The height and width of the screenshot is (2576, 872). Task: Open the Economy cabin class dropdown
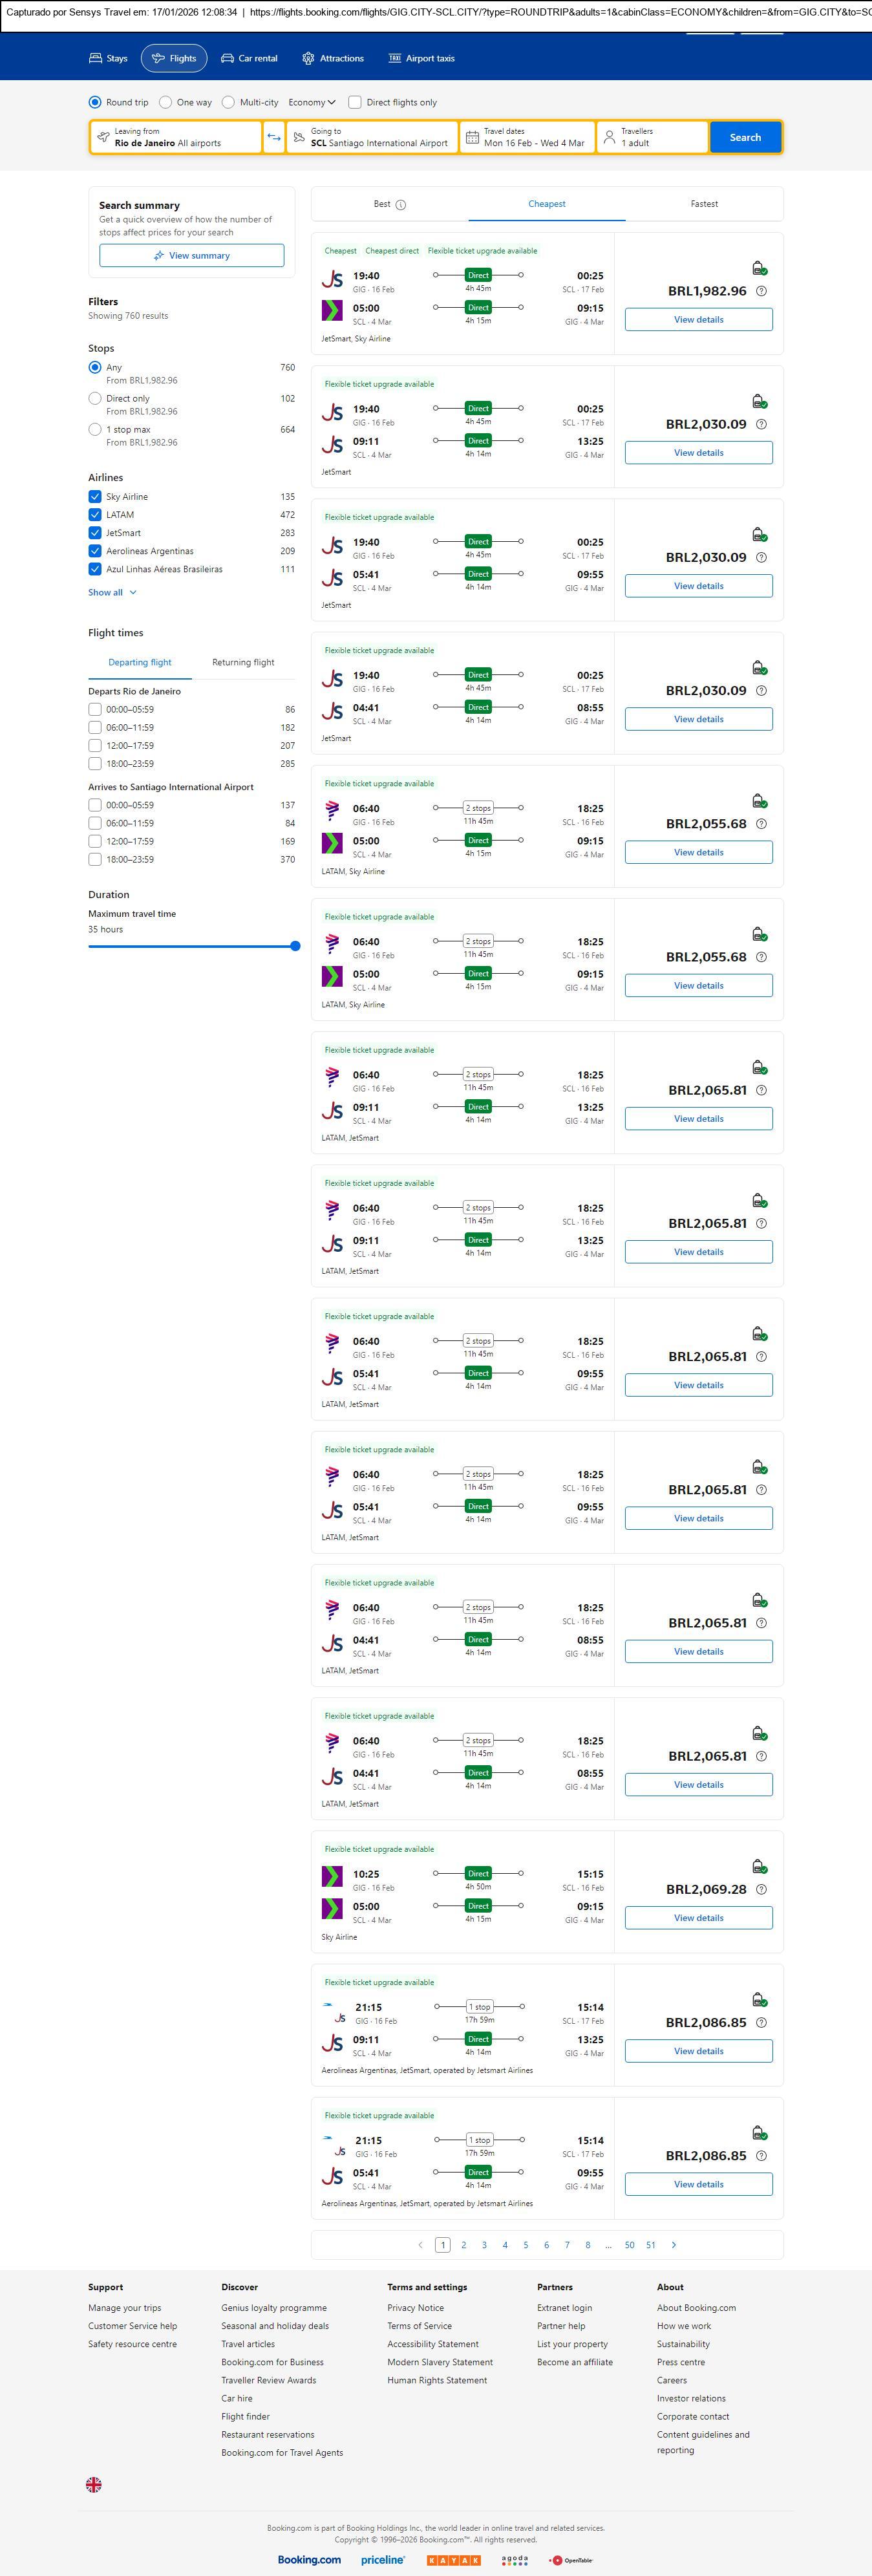click(x=312, y=102)
